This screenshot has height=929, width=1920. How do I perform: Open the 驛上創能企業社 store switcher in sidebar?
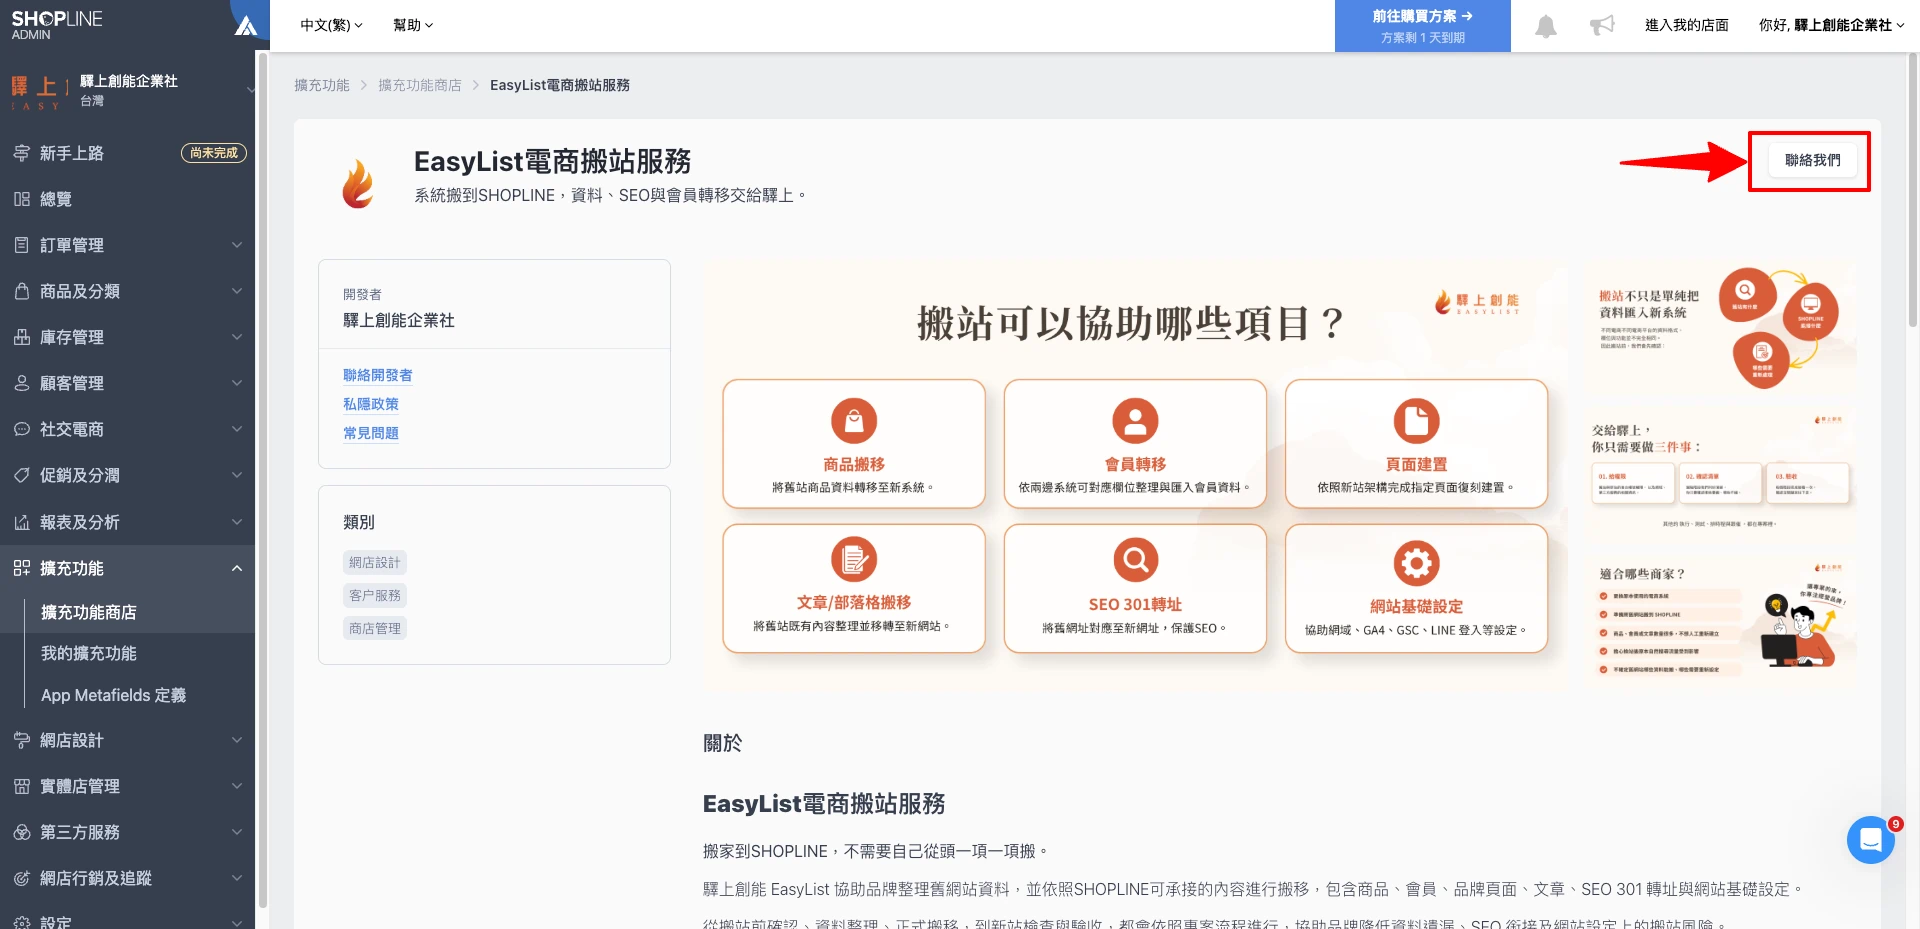click(x=127, y=90)
